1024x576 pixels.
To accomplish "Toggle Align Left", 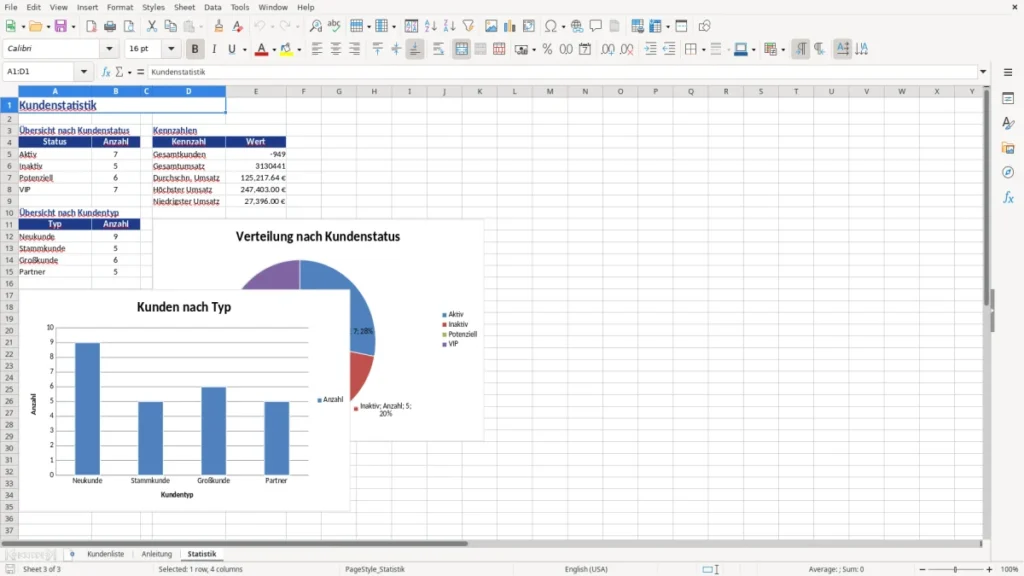I will (317, 49).
